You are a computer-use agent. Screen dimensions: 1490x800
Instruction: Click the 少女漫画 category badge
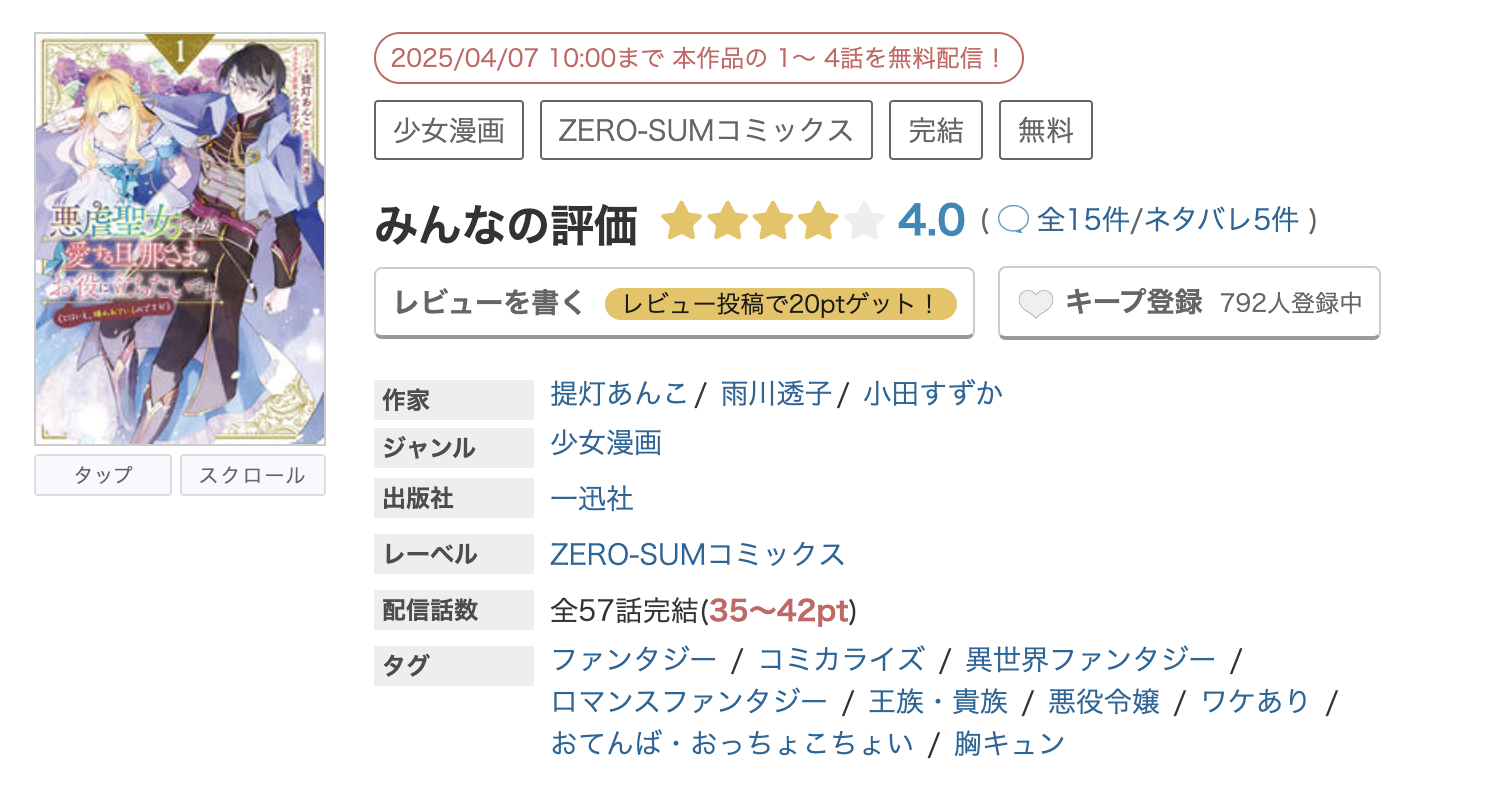point(449,129)
